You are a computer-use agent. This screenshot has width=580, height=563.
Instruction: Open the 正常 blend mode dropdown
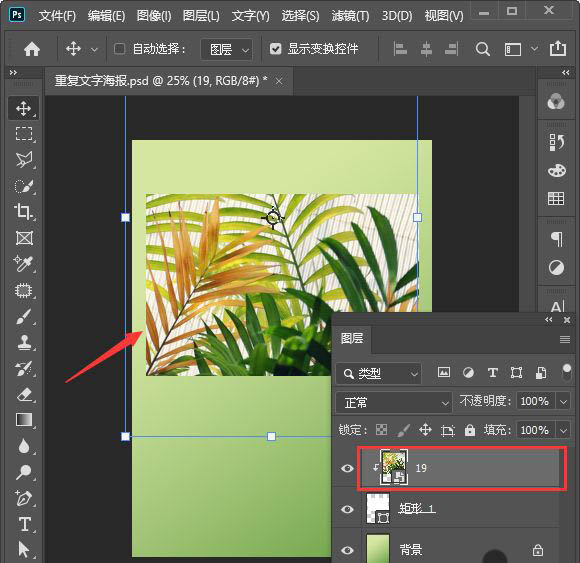coord(394,402)
